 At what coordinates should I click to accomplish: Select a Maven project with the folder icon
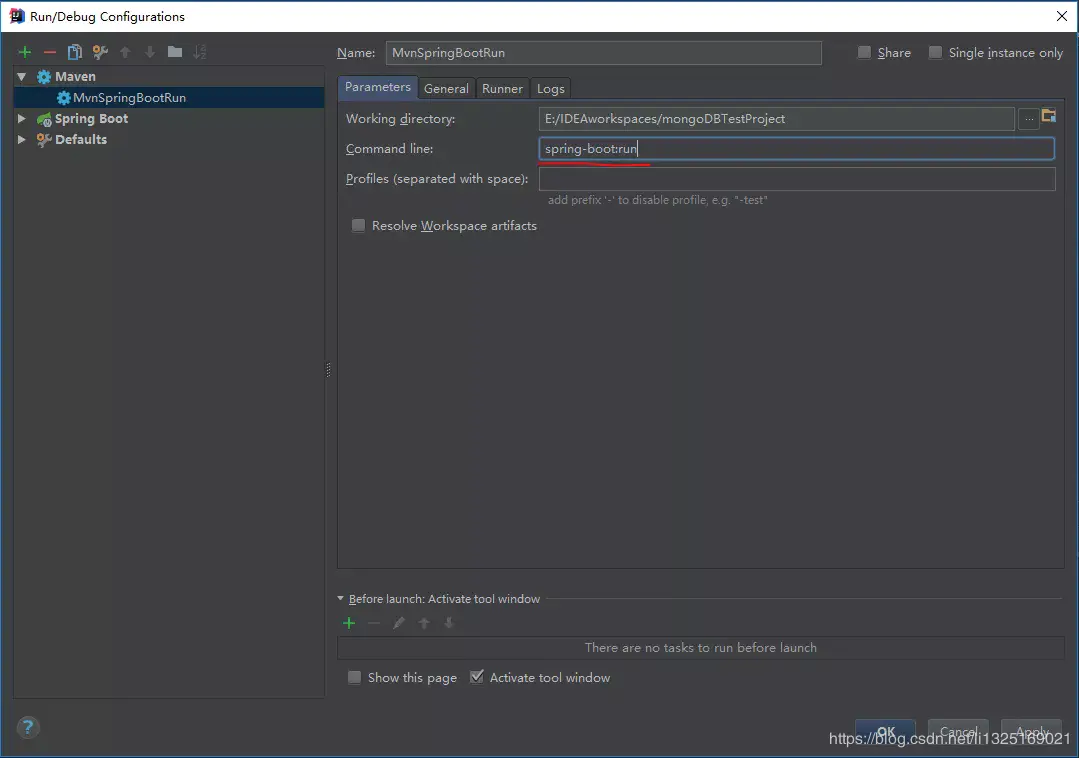(1049, 116)
